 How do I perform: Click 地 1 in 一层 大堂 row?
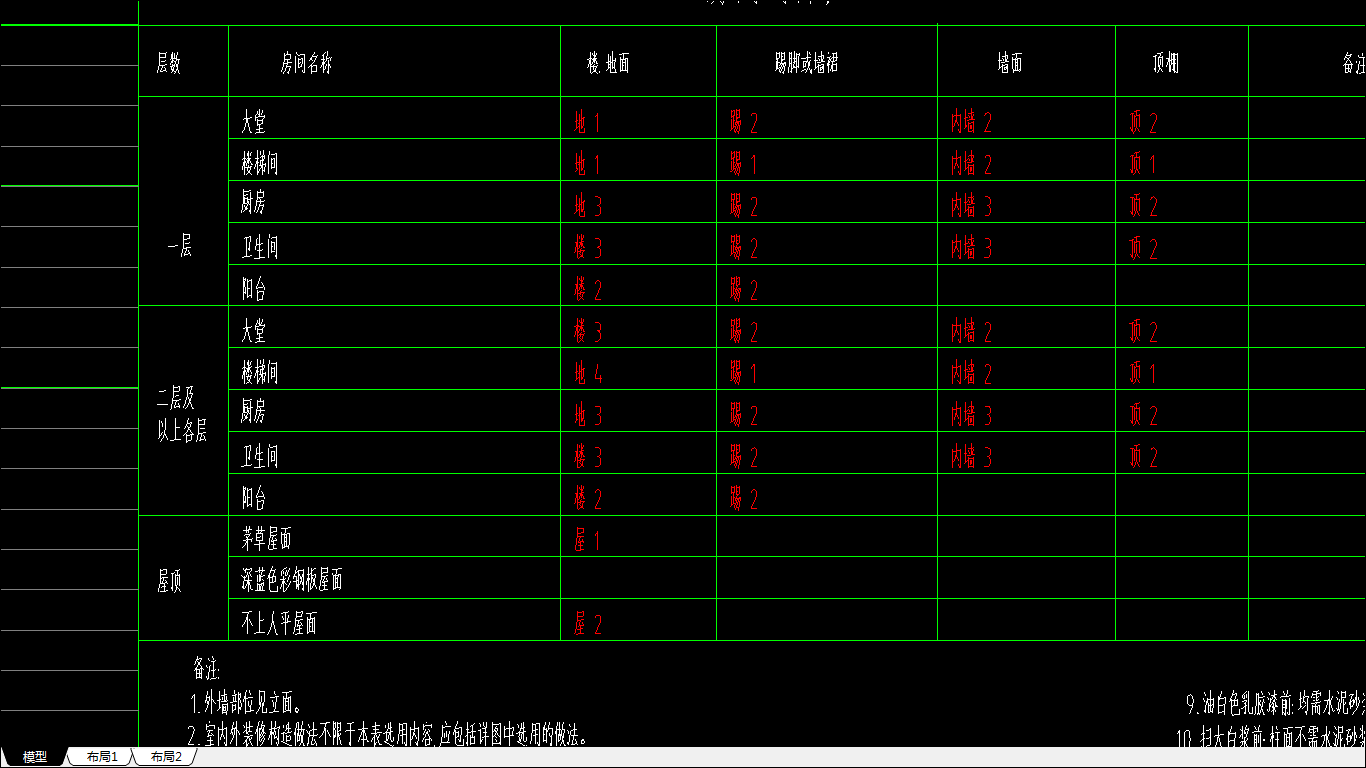point(587,123)
